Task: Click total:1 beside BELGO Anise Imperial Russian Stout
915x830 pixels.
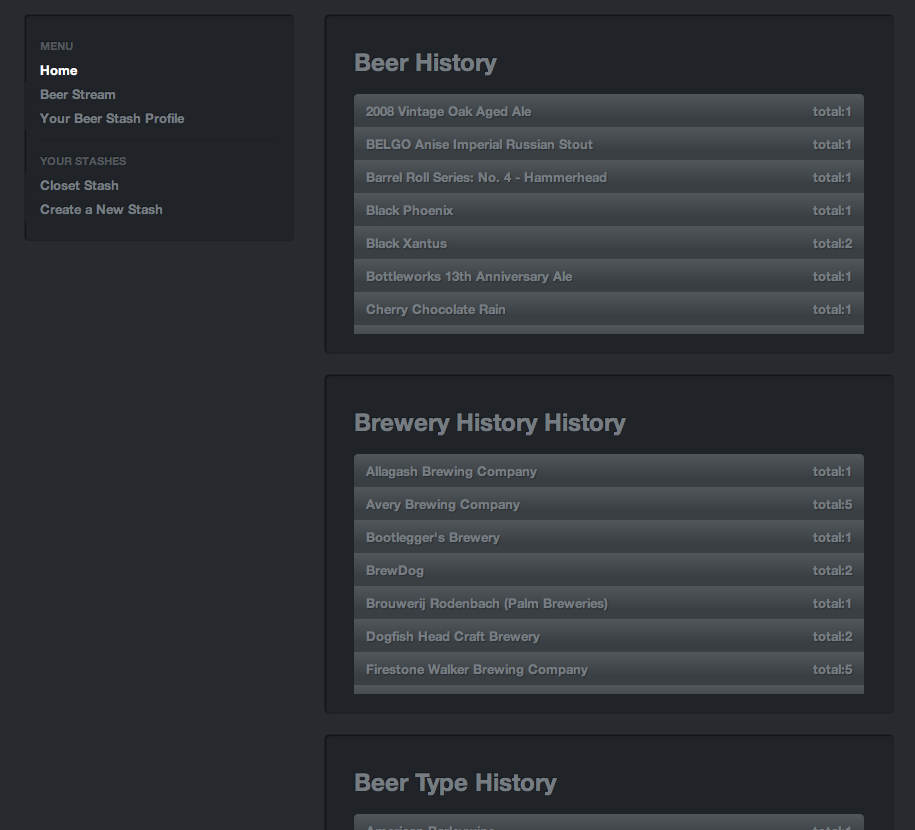Action: (x=832, y=145)
